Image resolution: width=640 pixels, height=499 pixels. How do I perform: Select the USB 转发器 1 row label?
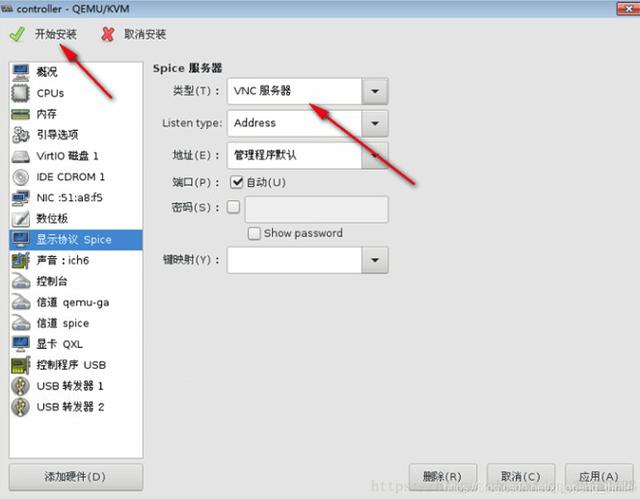point(70,386)
